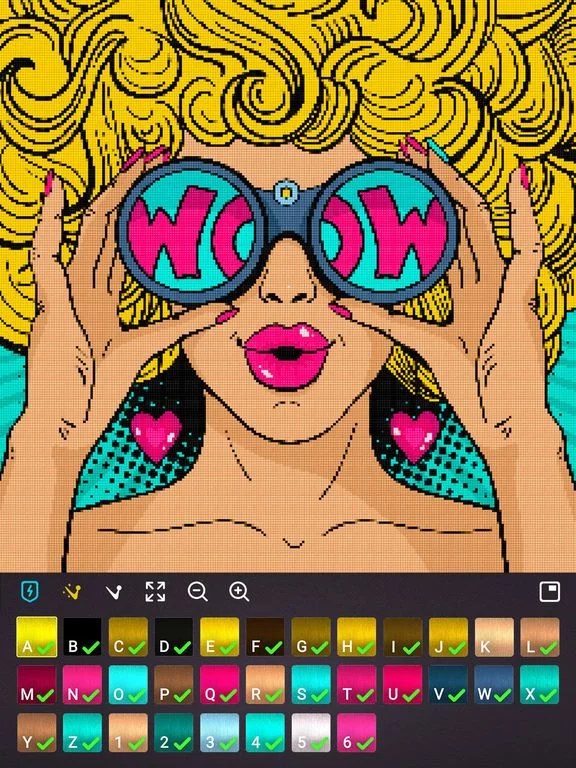This screenshot has height=768, width=576.
Task: Select turquoise swatch S
Action: [311, 685]
